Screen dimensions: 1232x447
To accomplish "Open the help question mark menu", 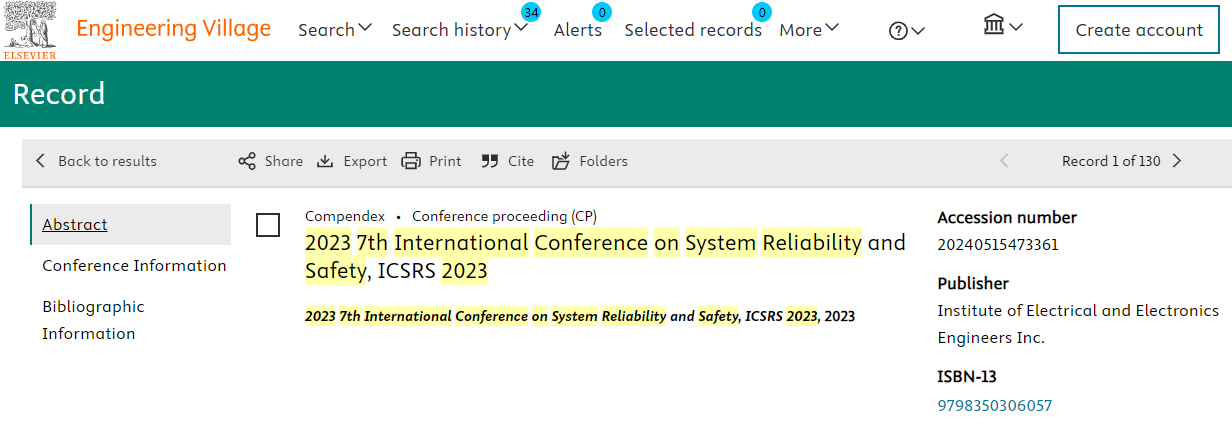I will 907,30.
